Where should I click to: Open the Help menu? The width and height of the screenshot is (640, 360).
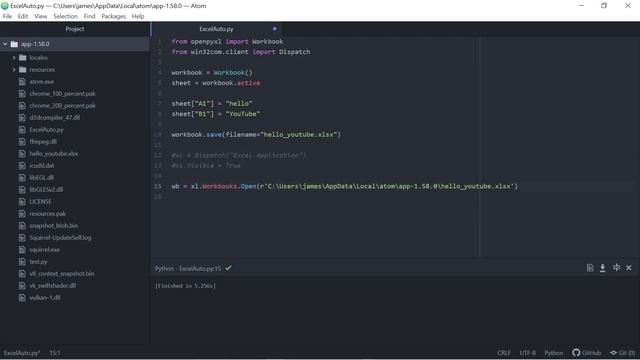138,16
